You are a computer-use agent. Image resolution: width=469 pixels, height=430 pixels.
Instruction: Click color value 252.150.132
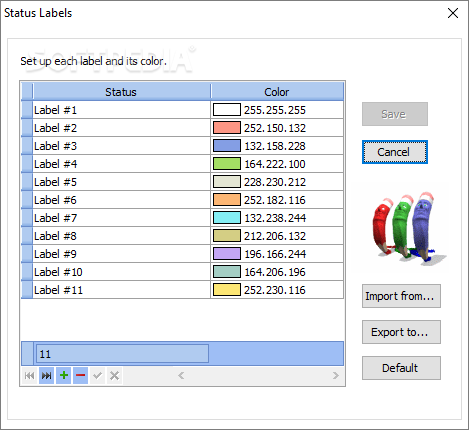click(x=275, y=128)
